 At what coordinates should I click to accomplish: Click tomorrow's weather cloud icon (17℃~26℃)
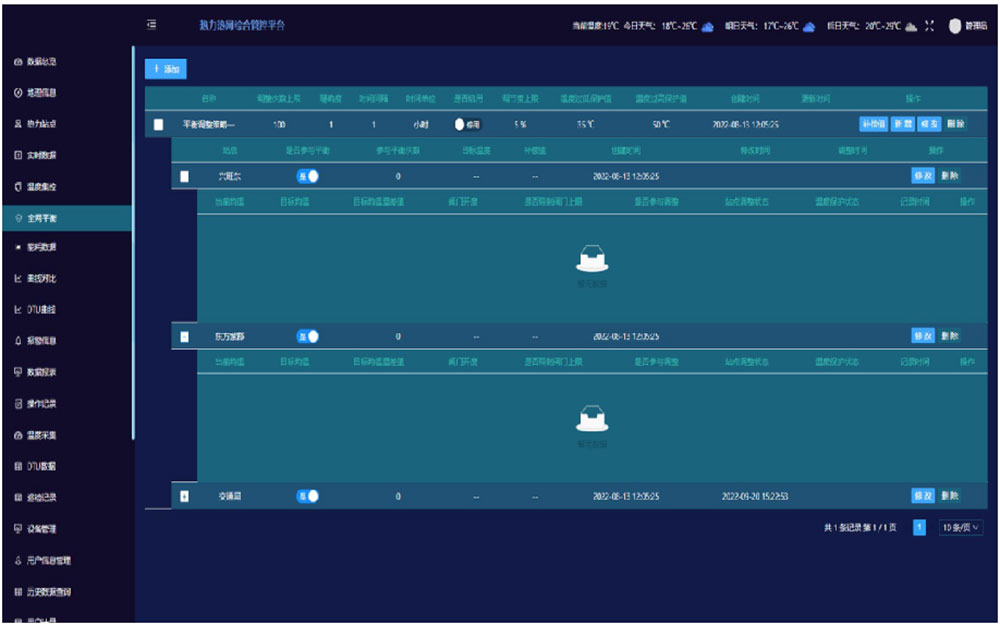coord(809,27)
